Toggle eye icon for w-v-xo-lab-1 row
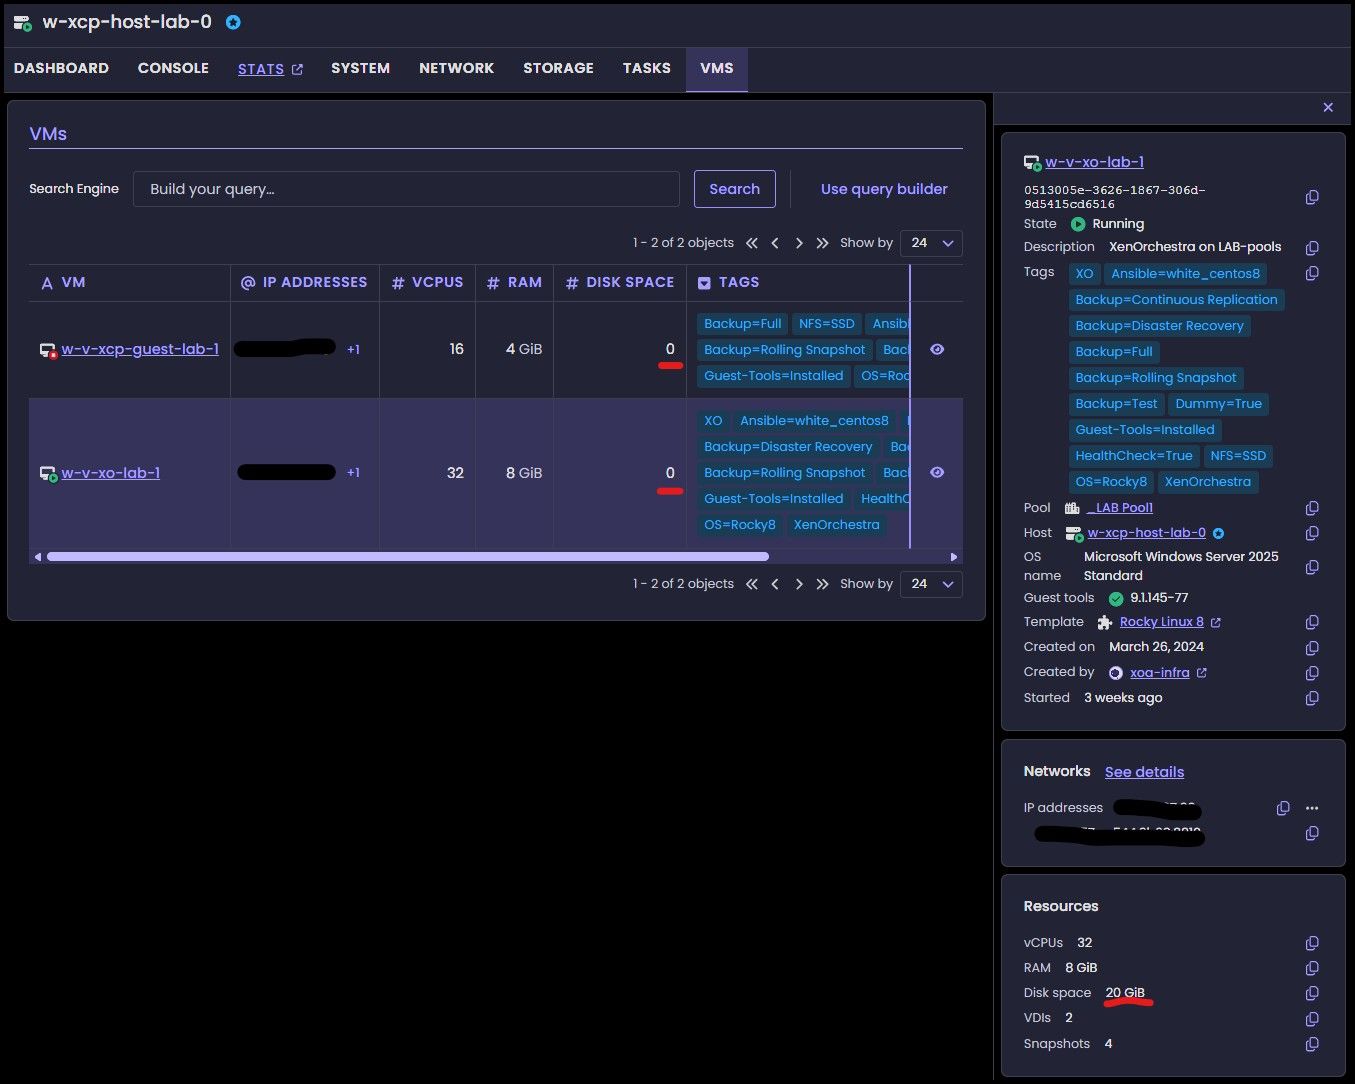Screen dimensions: 1355x1084 click(x=937, y=472)
